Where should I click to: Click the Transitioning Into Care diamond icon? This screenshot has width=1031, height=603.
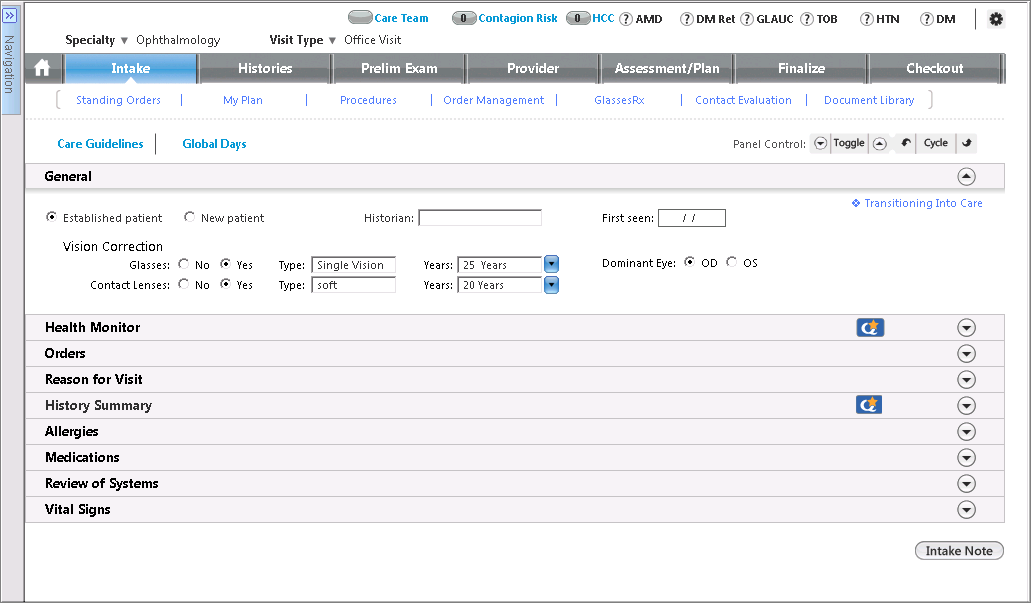pyautogui.click(x=855, y=203)
